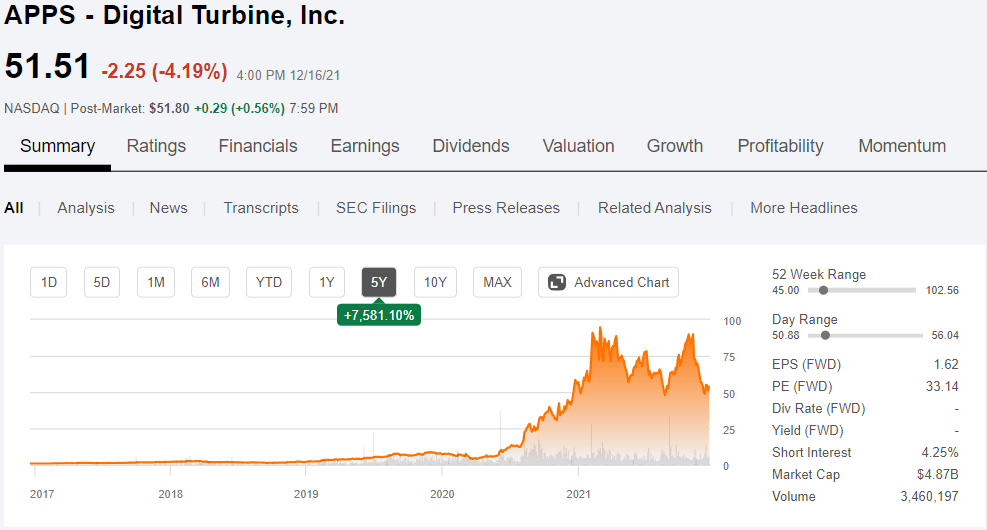Filter headlines by Analysis
This screenshot has height=530, width=987.
pos(86,208)
